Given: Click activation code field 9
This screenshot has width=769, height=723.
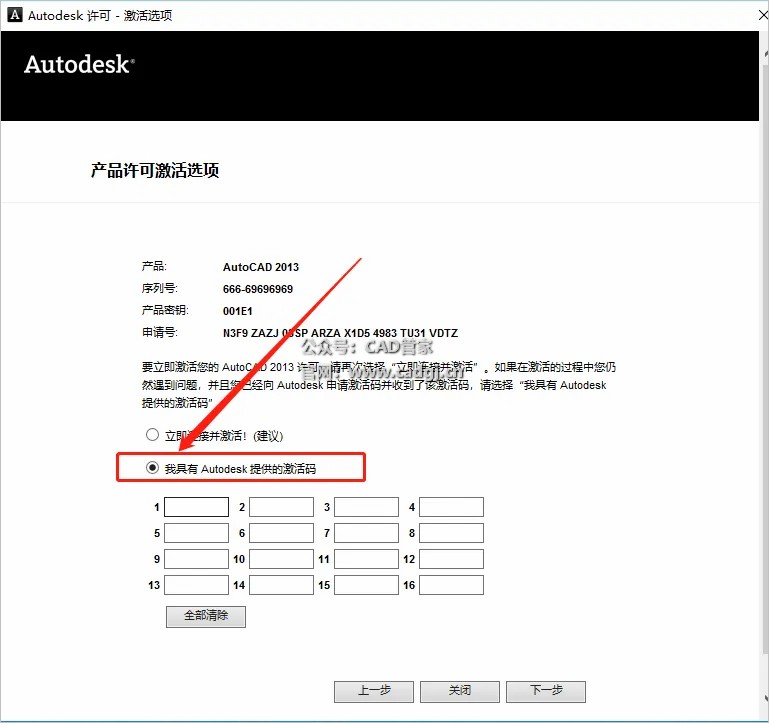Looking at the screenshot, I should pos(196,559).
